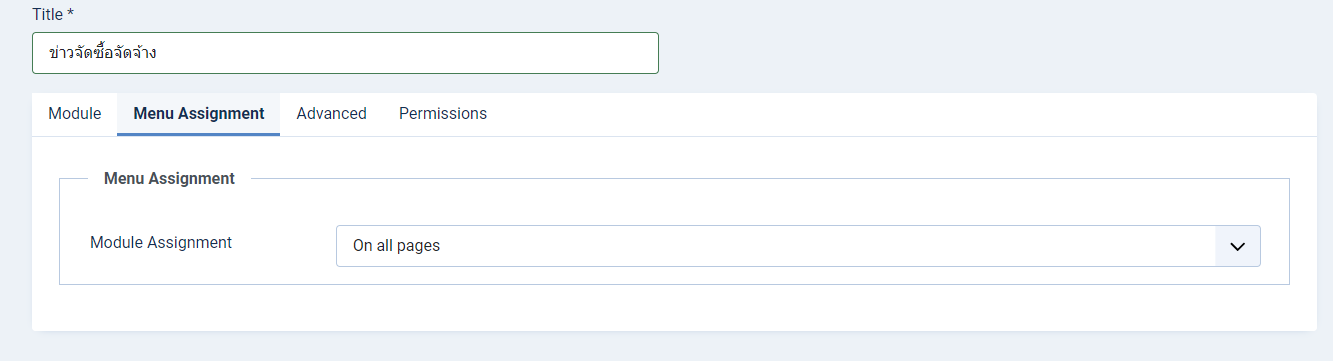The width and height of the screenshot is (1333, 361).
Task: Click the Menu Assignment fieldset legend
Action: point(169,178)
